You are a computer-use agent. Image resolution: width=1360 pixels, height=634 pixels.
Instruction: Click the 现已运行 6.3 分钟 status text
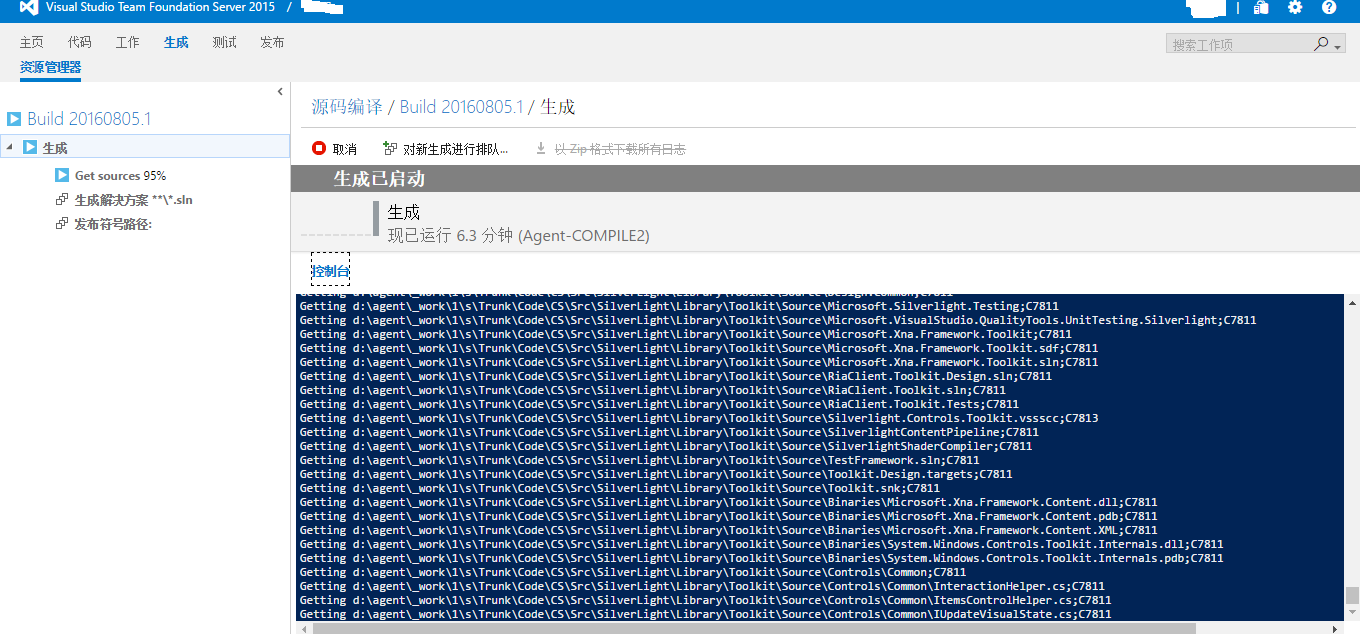pos(519,235)
